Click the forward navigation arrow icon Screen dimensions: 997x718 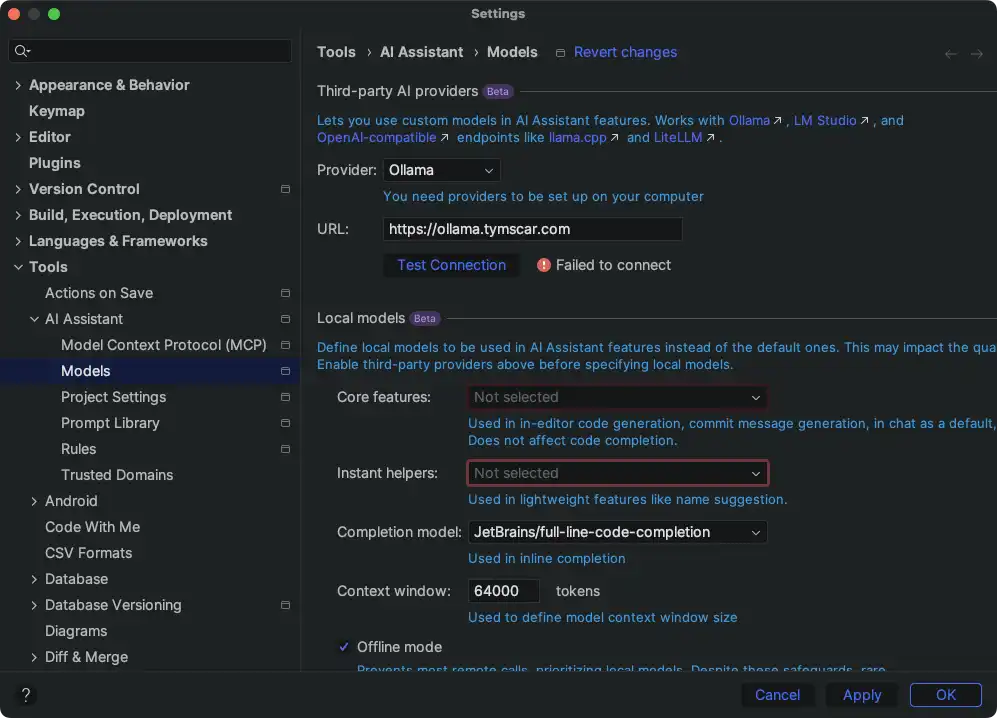pyautogui.click(x=977, y=54)
